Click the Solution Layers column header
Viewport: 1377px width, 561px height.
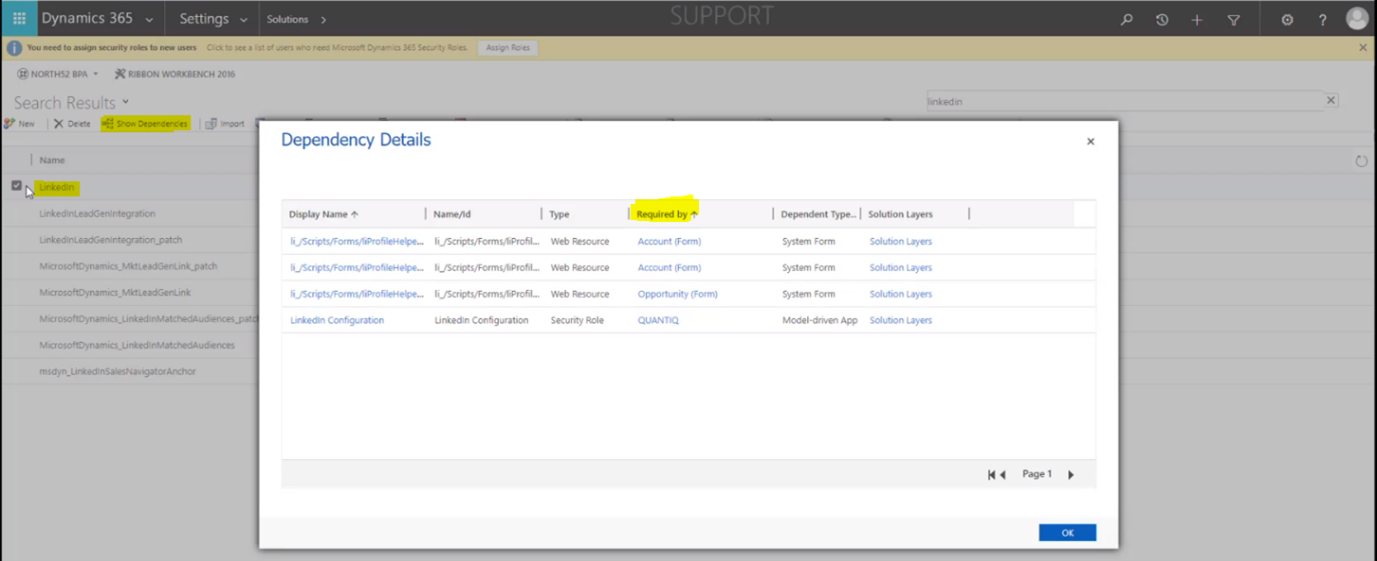point(900,214)
